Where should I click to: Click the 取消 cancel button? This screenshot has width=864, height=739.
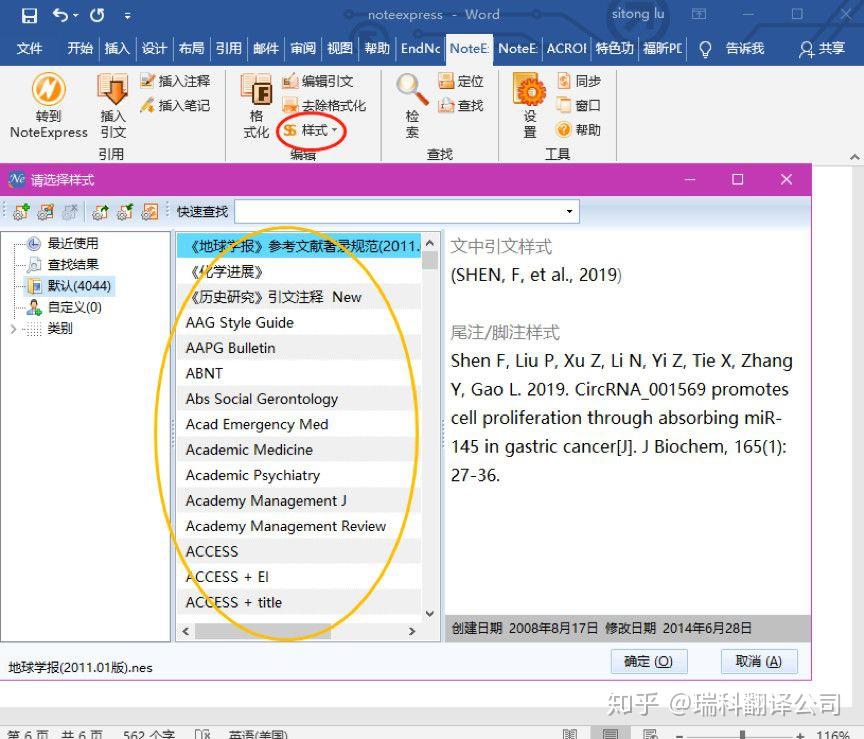(x=758, y=661)
